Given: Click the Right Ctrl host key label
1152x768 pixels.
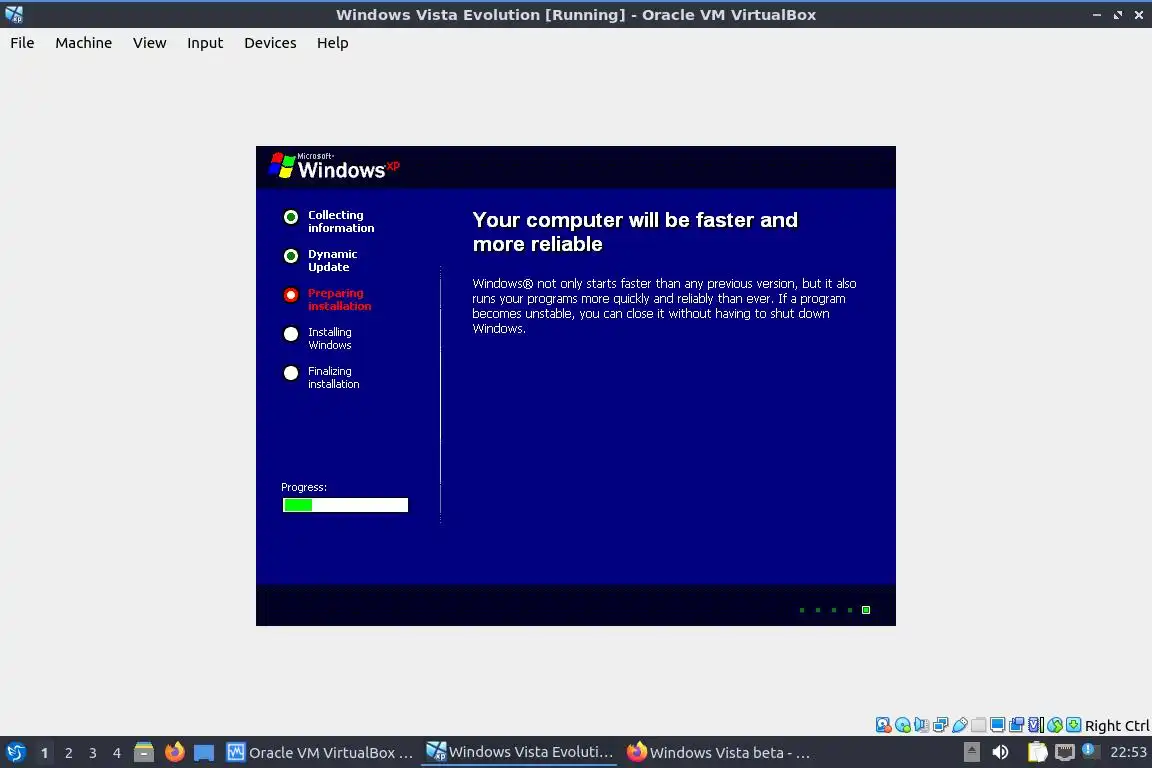Looking at the screenshot, I should 1117,726.
